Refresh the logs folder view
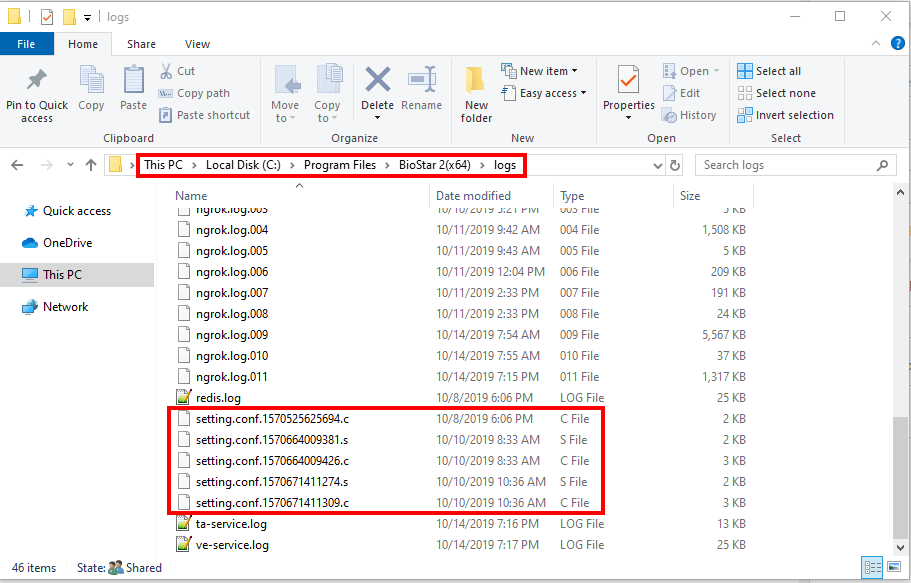This screenshot has height=583, width=911. [x=675, y=165]
